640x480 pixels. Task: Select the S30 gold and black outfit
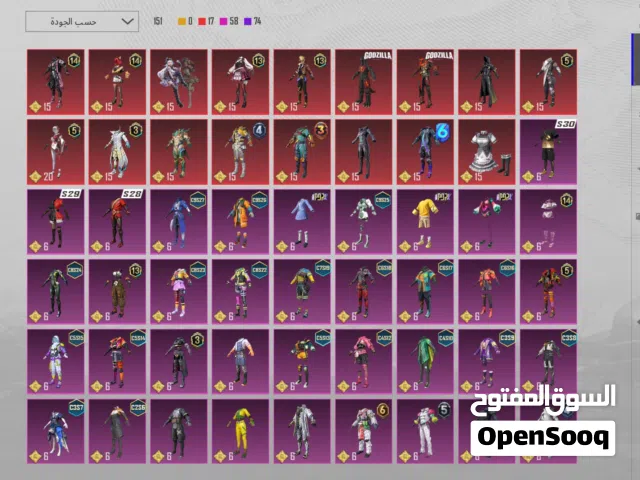pyautogui.click(x=549, y=152)
